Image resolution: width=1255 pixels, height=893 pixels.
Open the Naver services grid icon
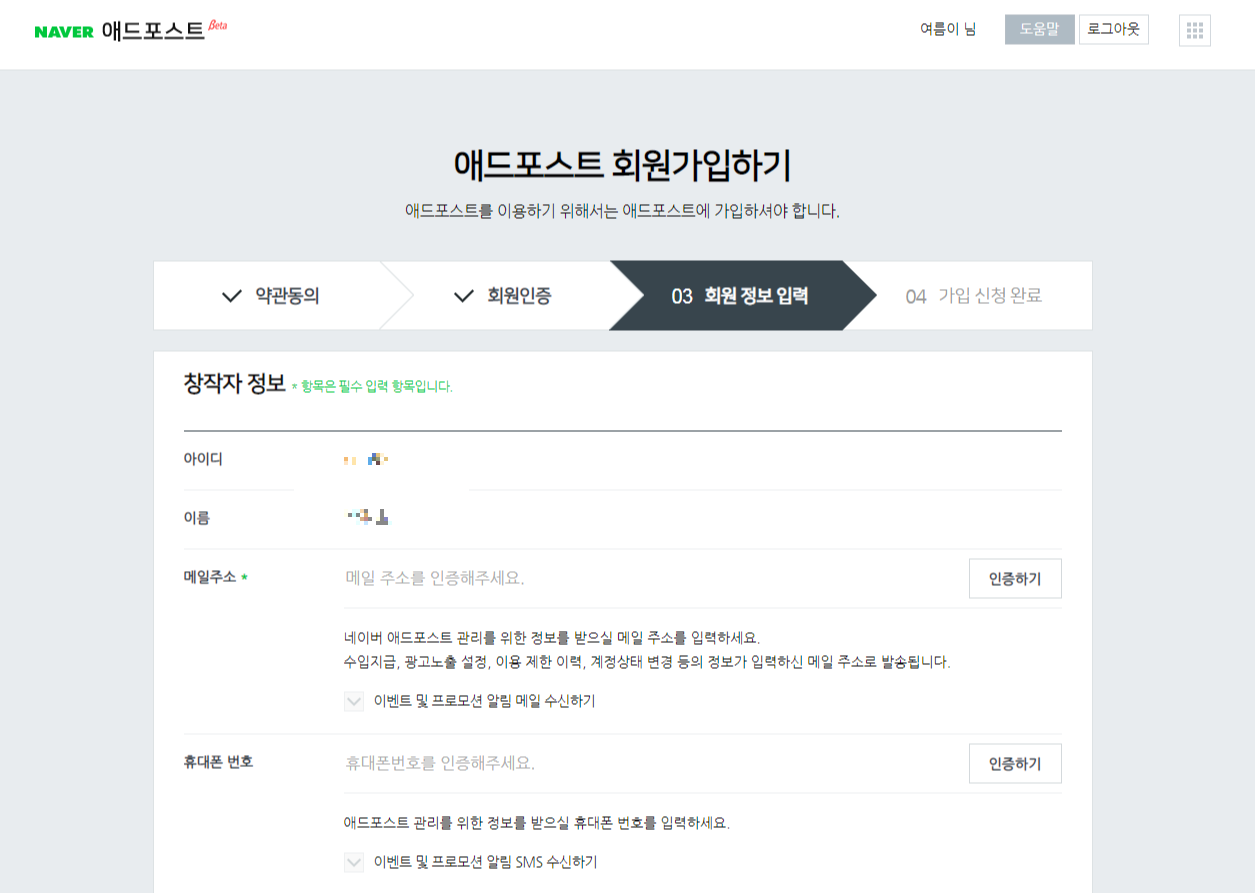point(1195,30)
